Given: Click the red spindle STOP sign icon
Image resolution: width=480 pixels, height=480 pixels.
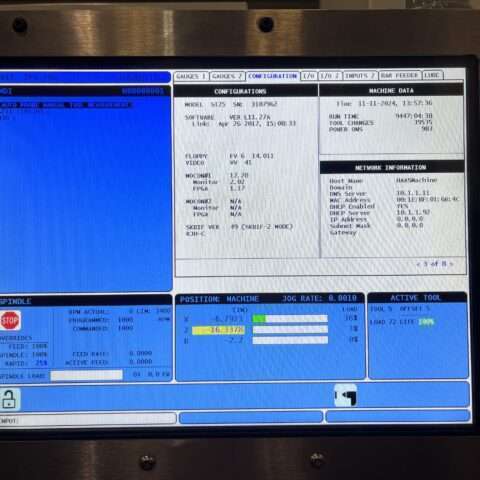Looking at the screenshot, I should pos(10,321).
